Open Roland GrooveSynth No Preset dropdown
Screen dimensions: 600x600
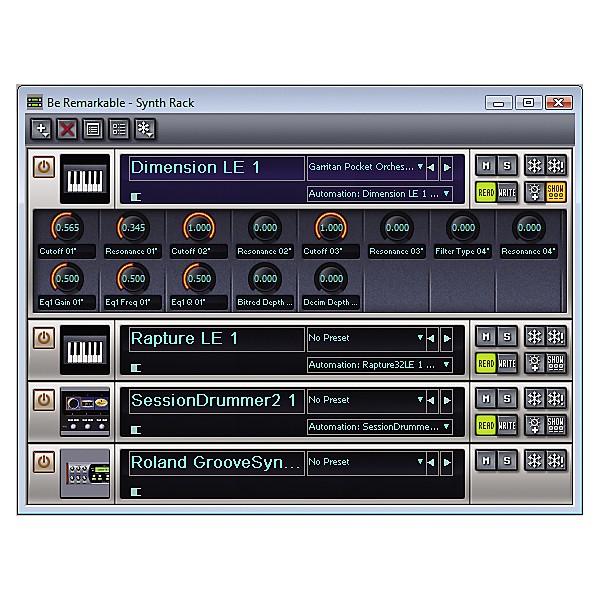point(366,462)
